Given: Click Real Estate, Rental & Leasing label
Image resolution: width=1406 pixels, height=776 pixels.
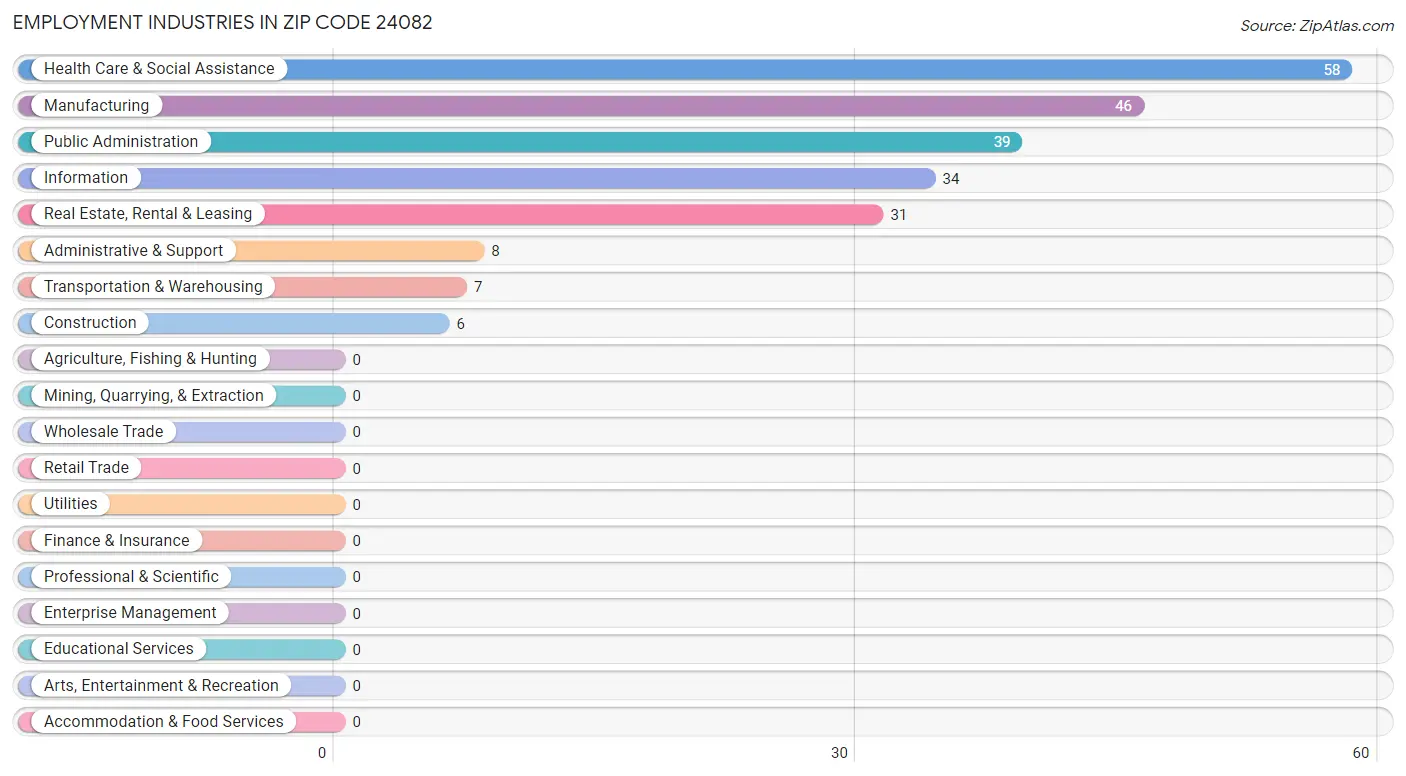Looking at the screenshot, I should point(148,214).
